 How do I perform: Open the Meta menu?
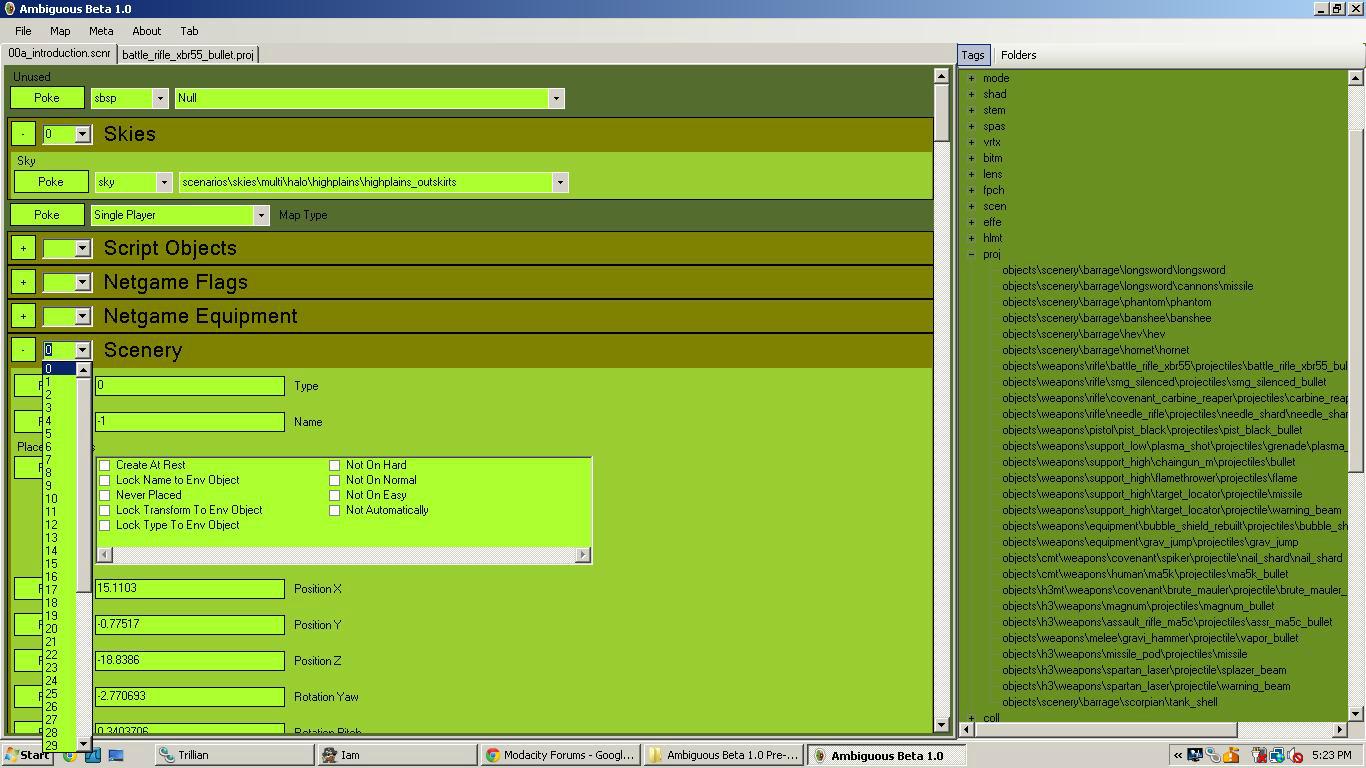click(x=101, y=31)
